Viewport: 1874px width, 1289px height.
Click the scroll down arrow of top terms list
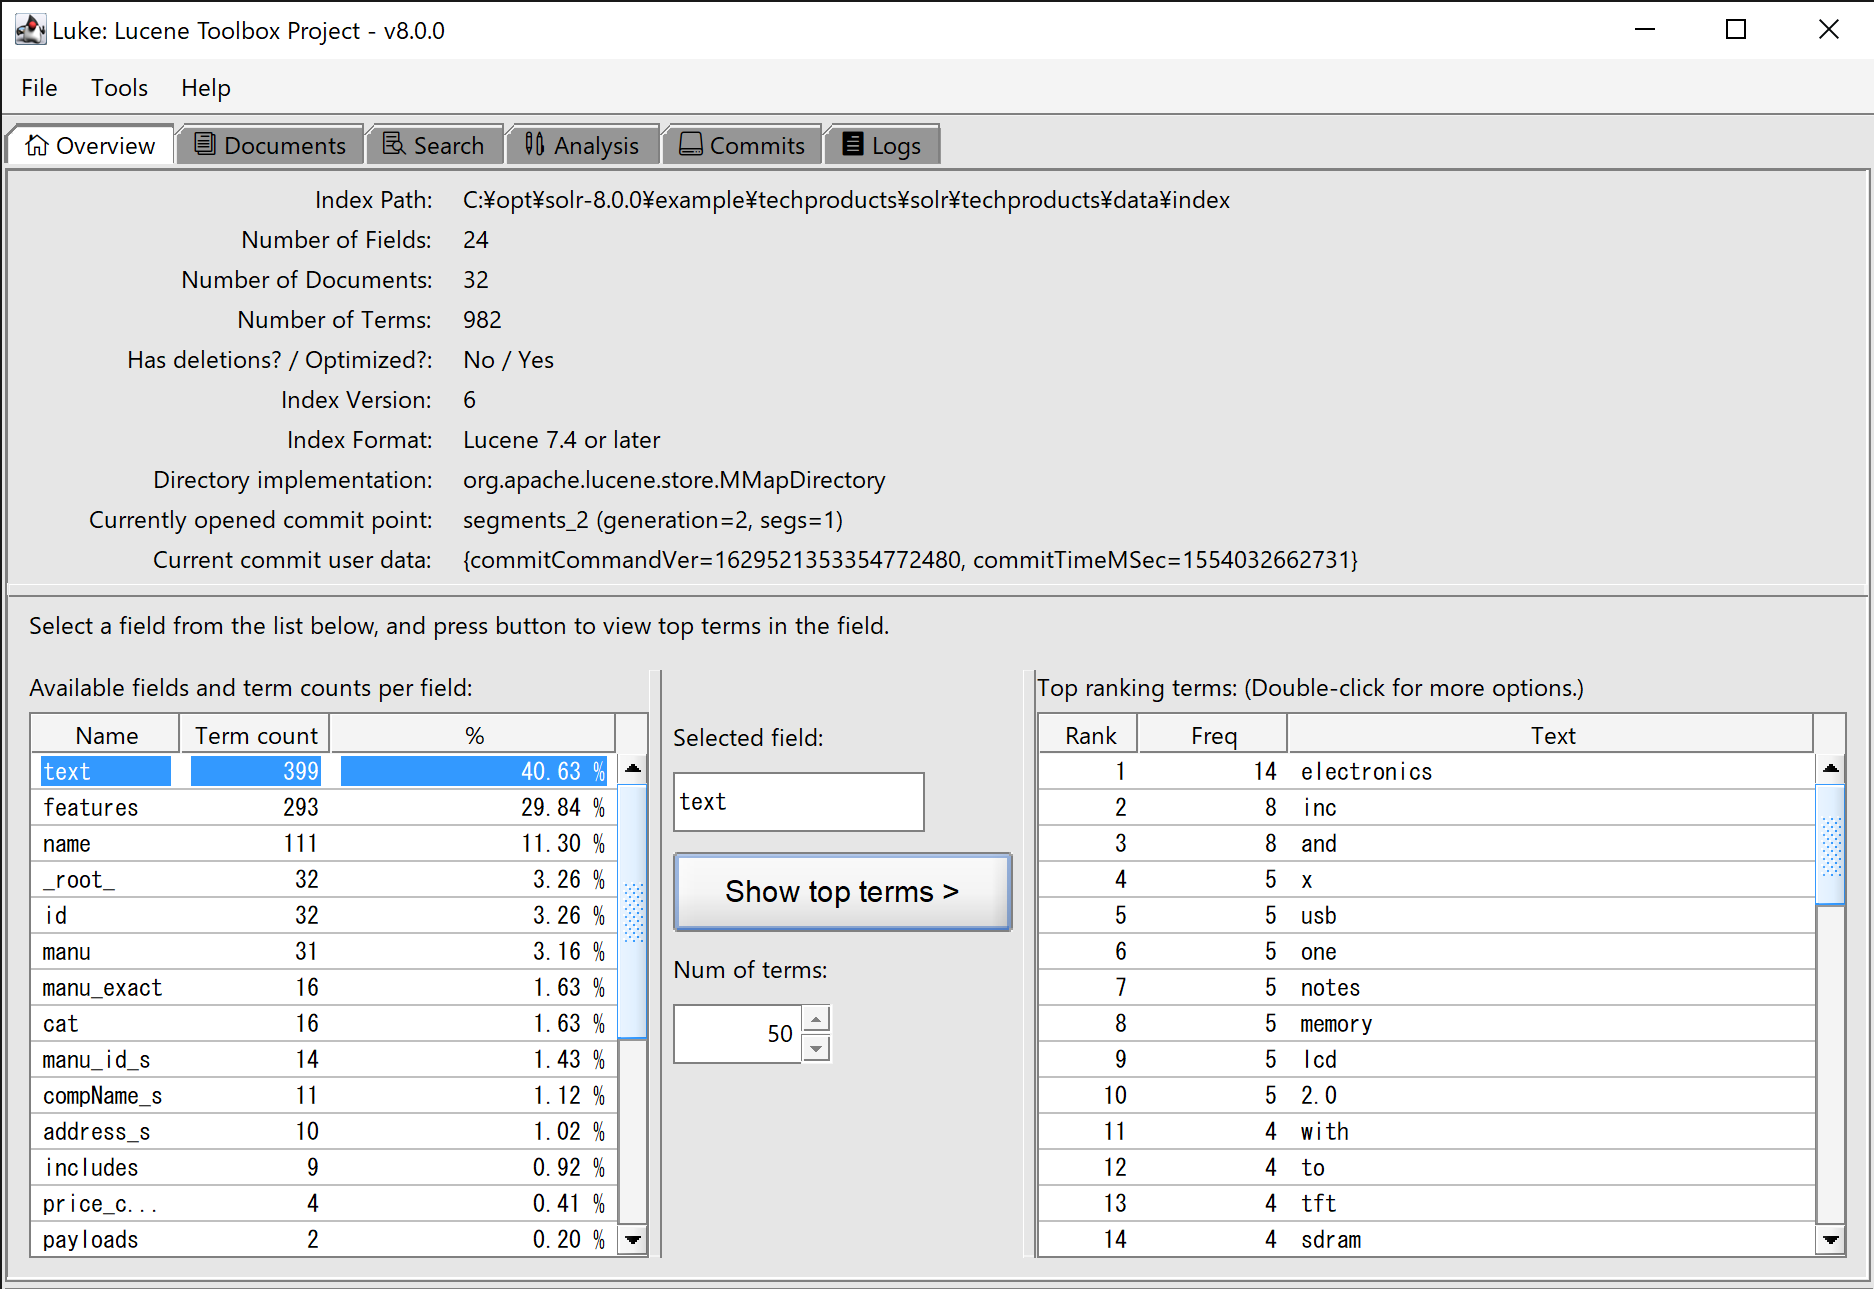coord(1831,1240)
